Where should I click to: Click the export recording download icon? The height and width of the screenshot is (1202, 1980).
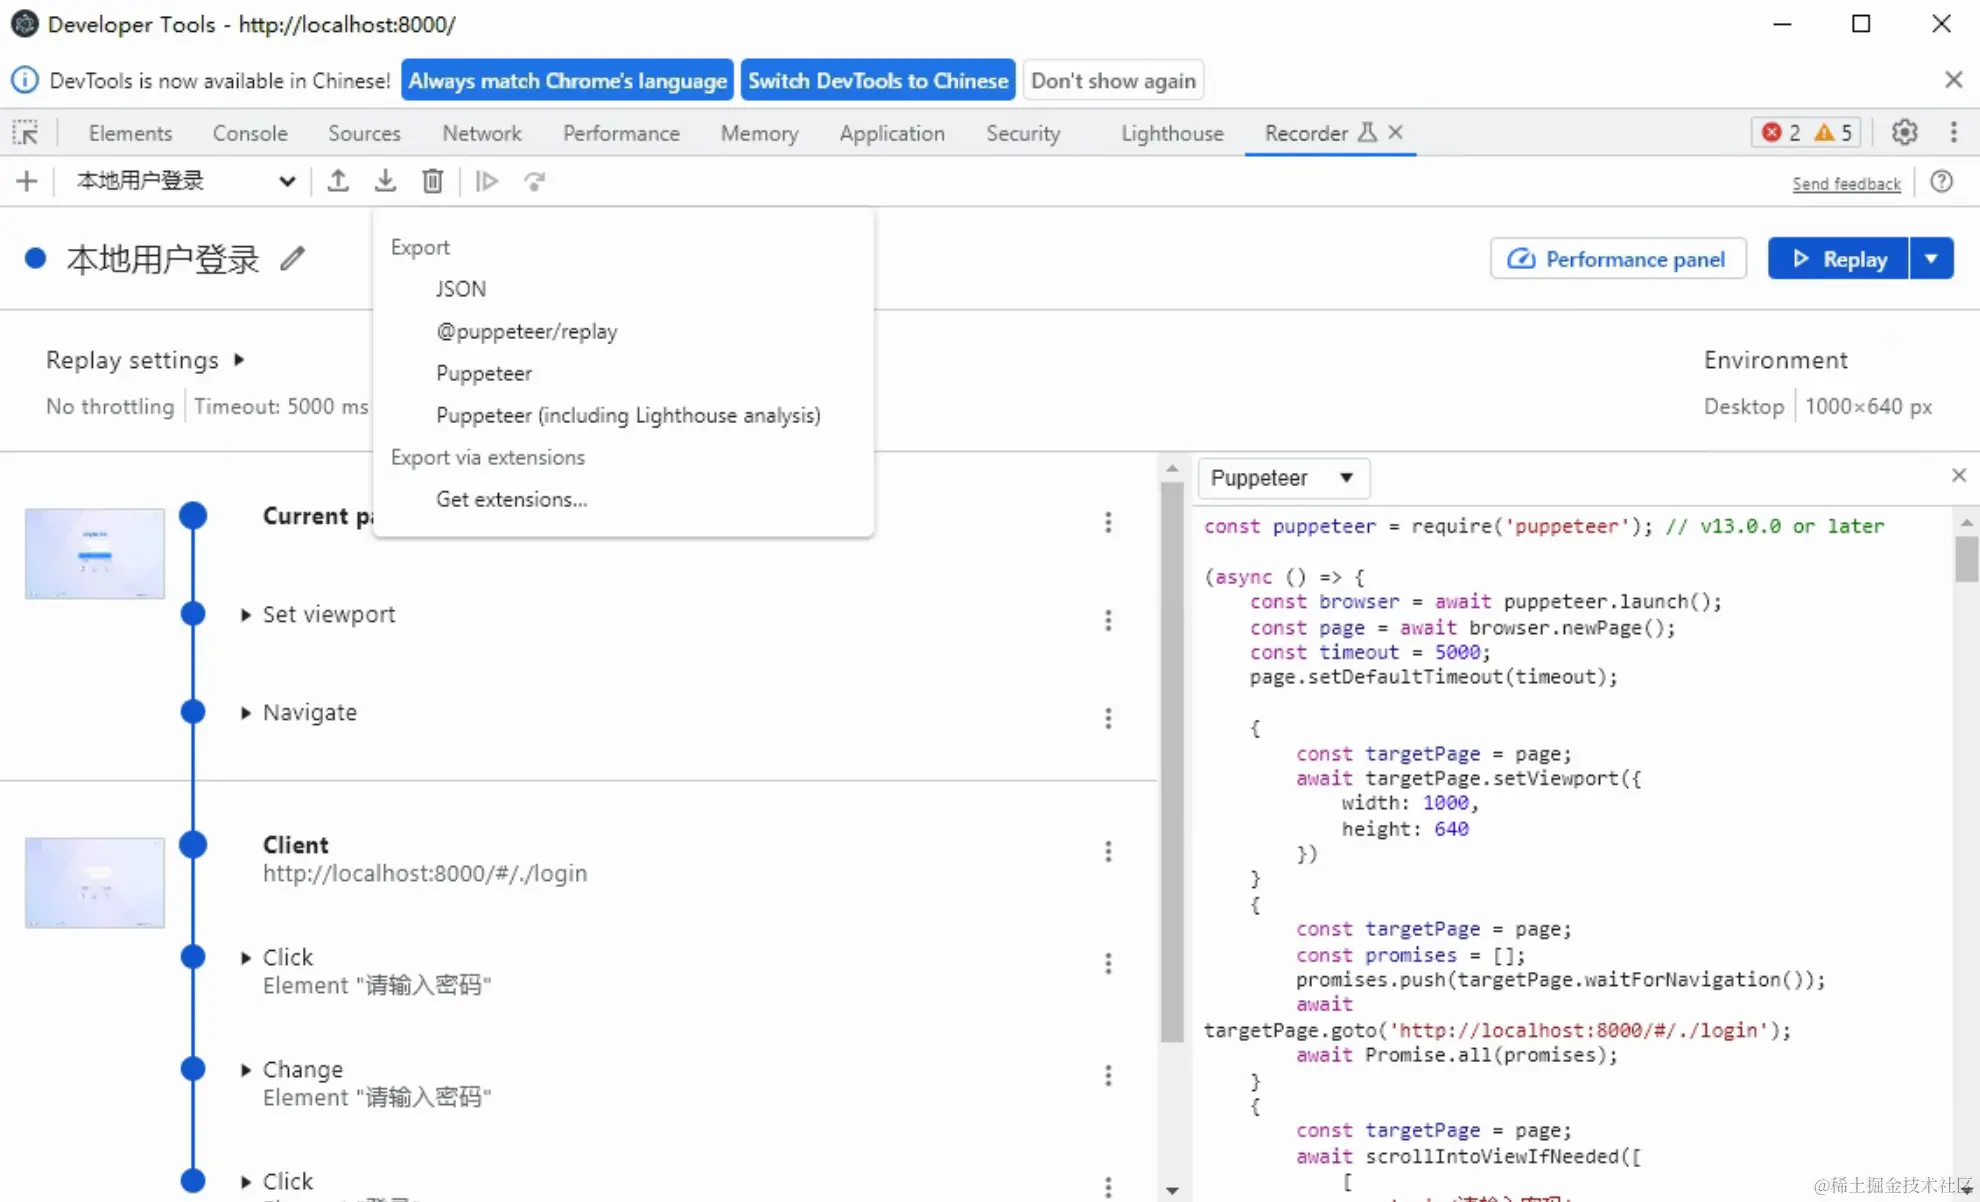point(385,181)
